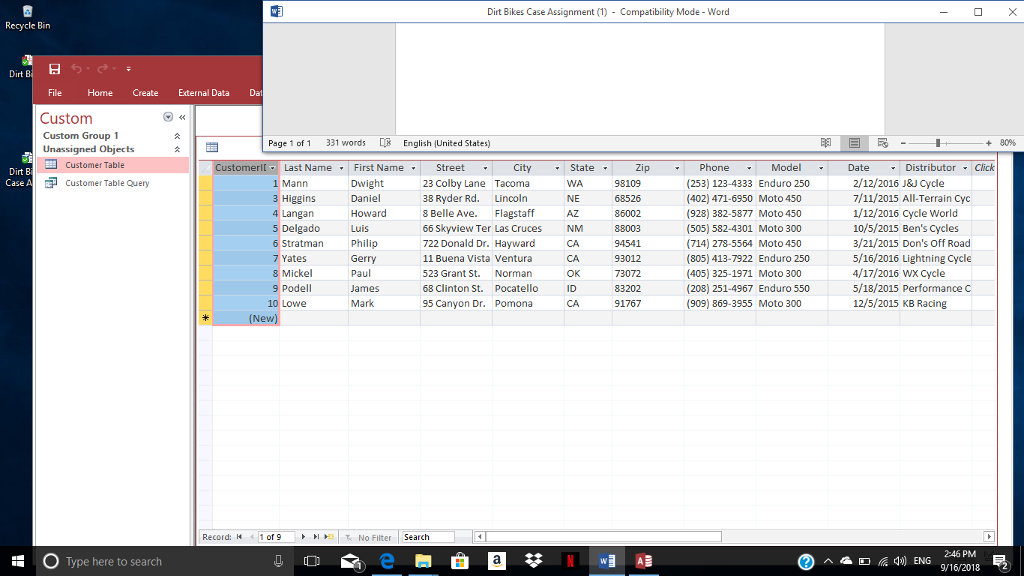1024x576 pixels.
Task: Select the row selector for the Mann record
Action: tap(206, 184)
